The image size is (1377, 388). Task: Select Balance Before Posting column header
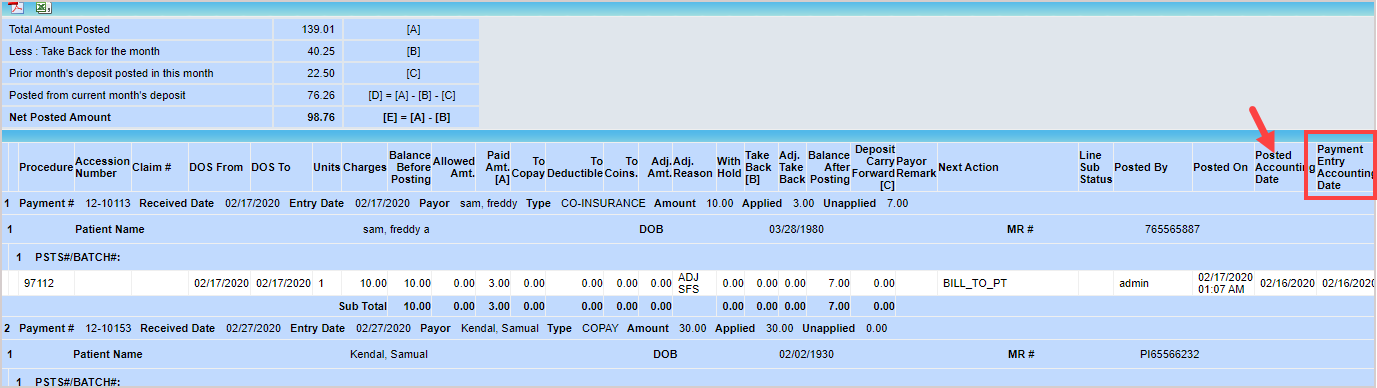(x=410, y=167)
